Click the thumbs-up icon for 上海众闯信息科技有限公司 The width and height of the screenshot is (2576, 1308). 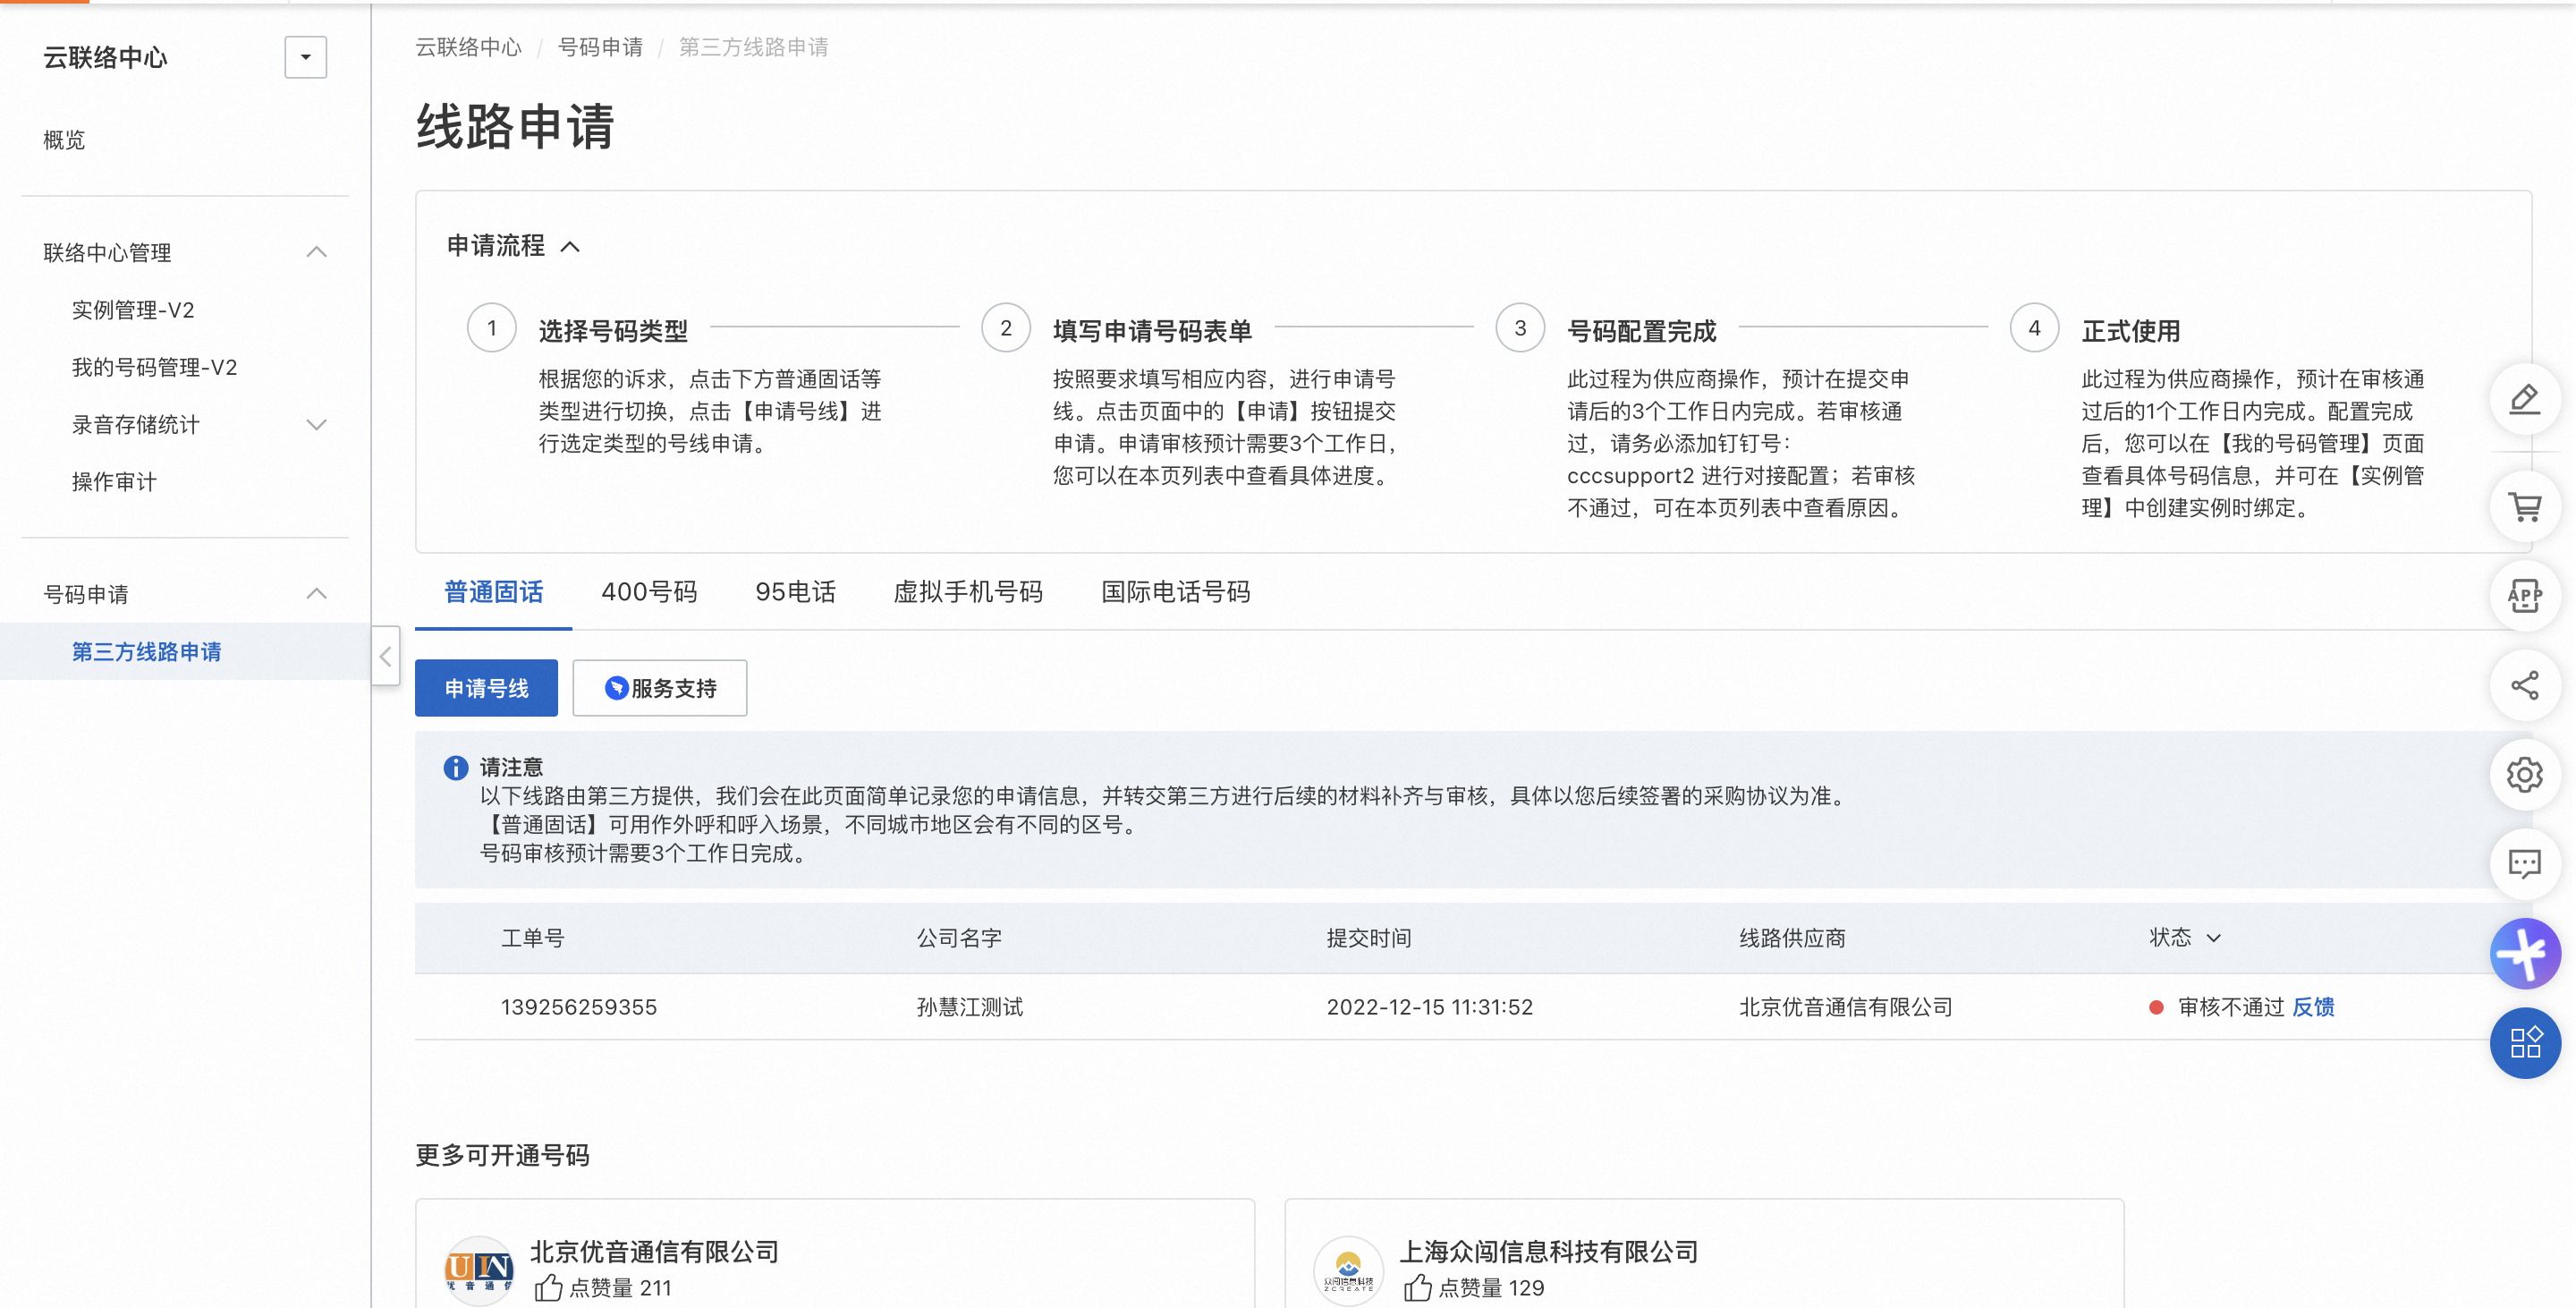click(x=1416, y=1287)
